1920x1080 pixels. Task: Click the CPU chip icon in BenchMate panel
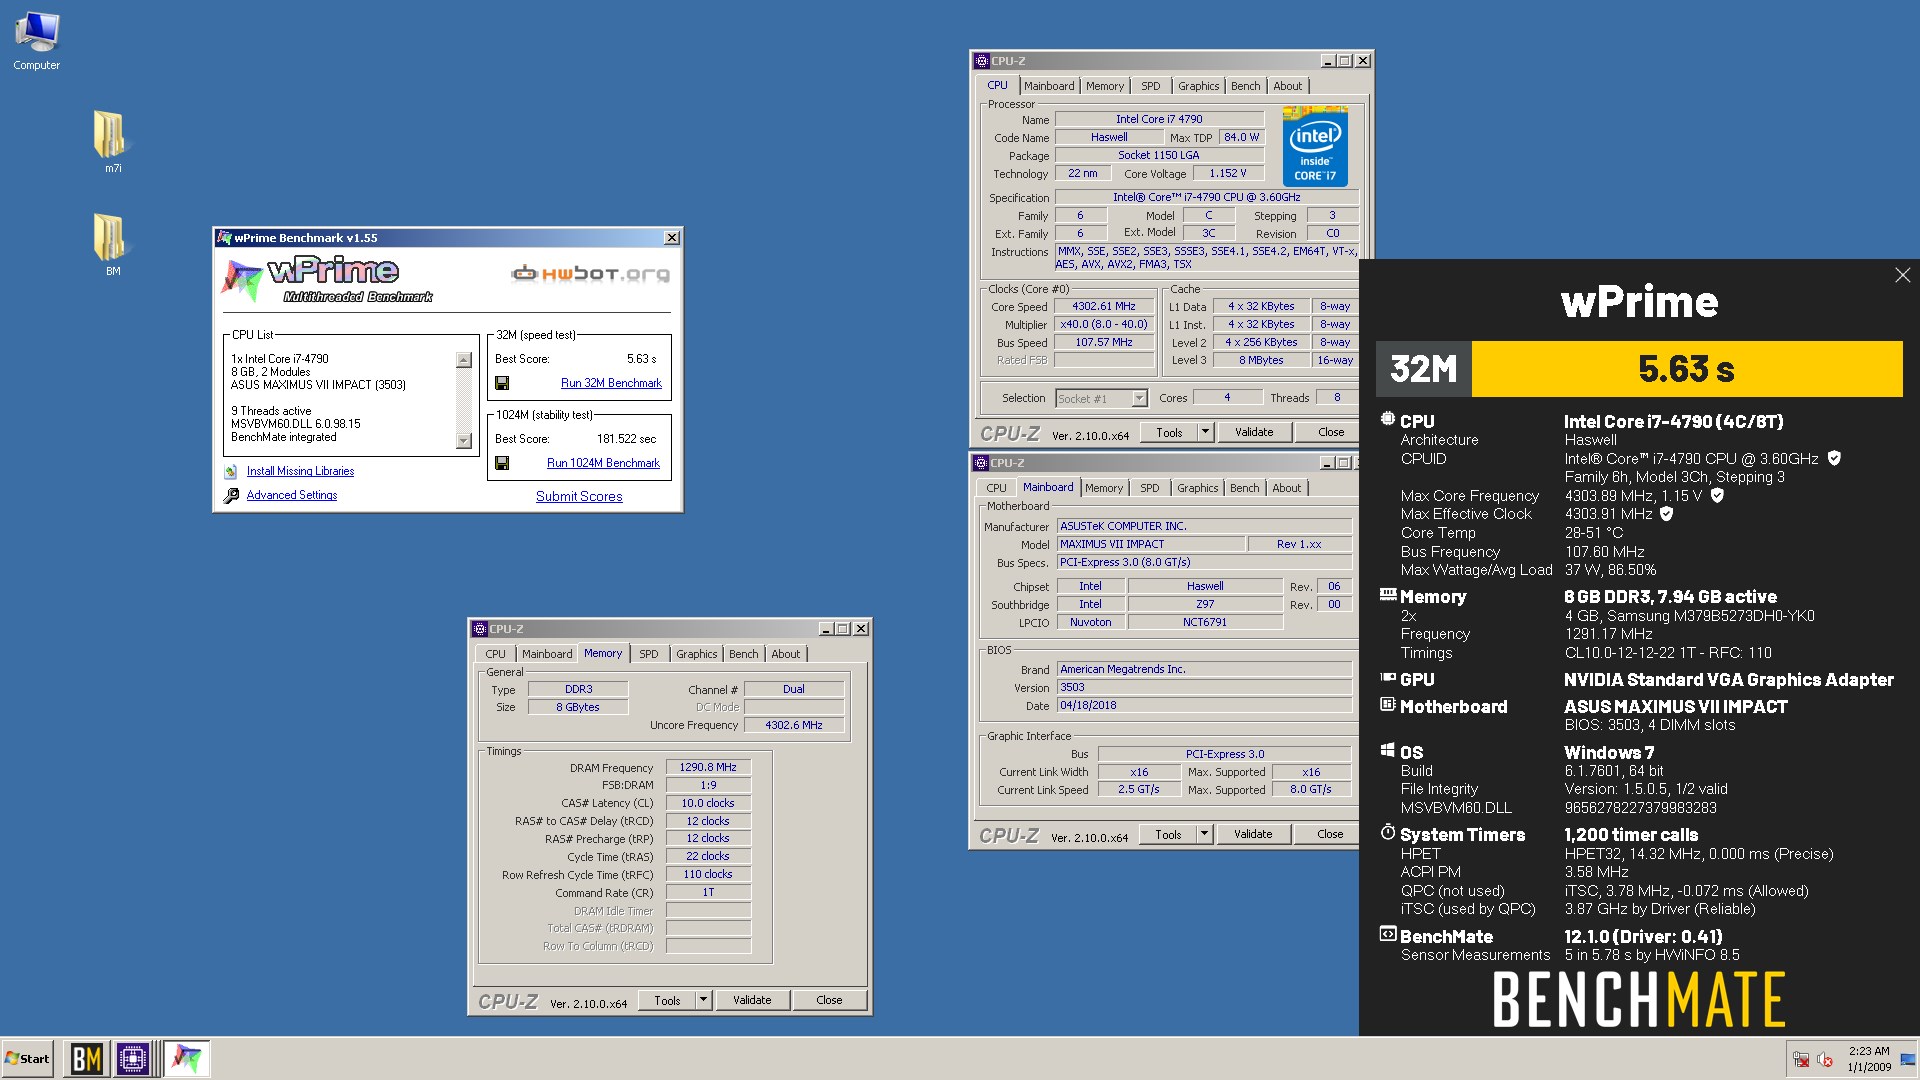(1387, 419)
